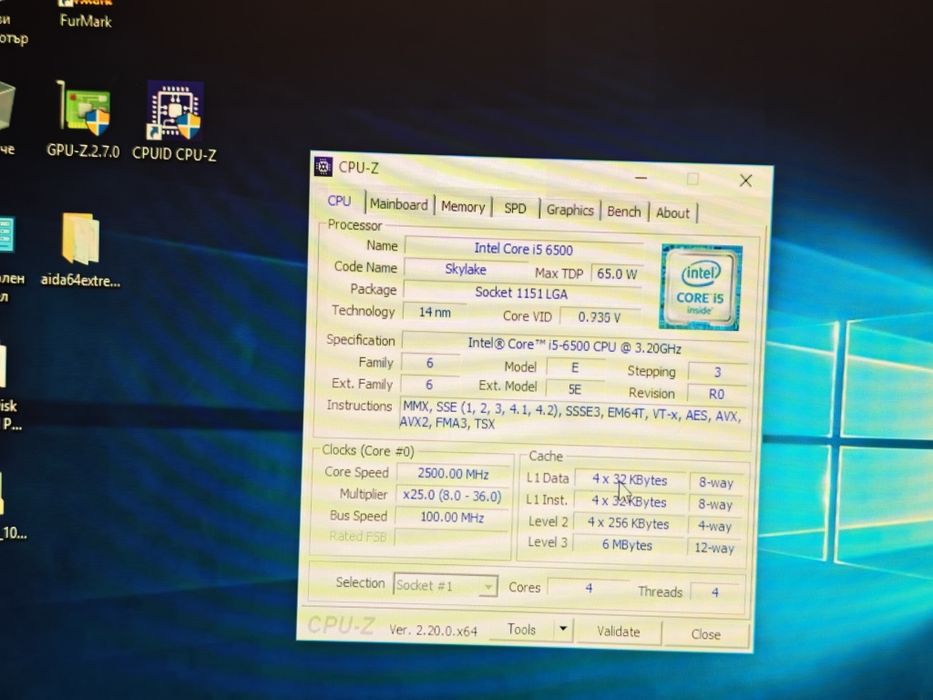The width and height of the screenshot is (933, 700).
Task: Launch the FurMark desktop icon
Action: point(85,15)
